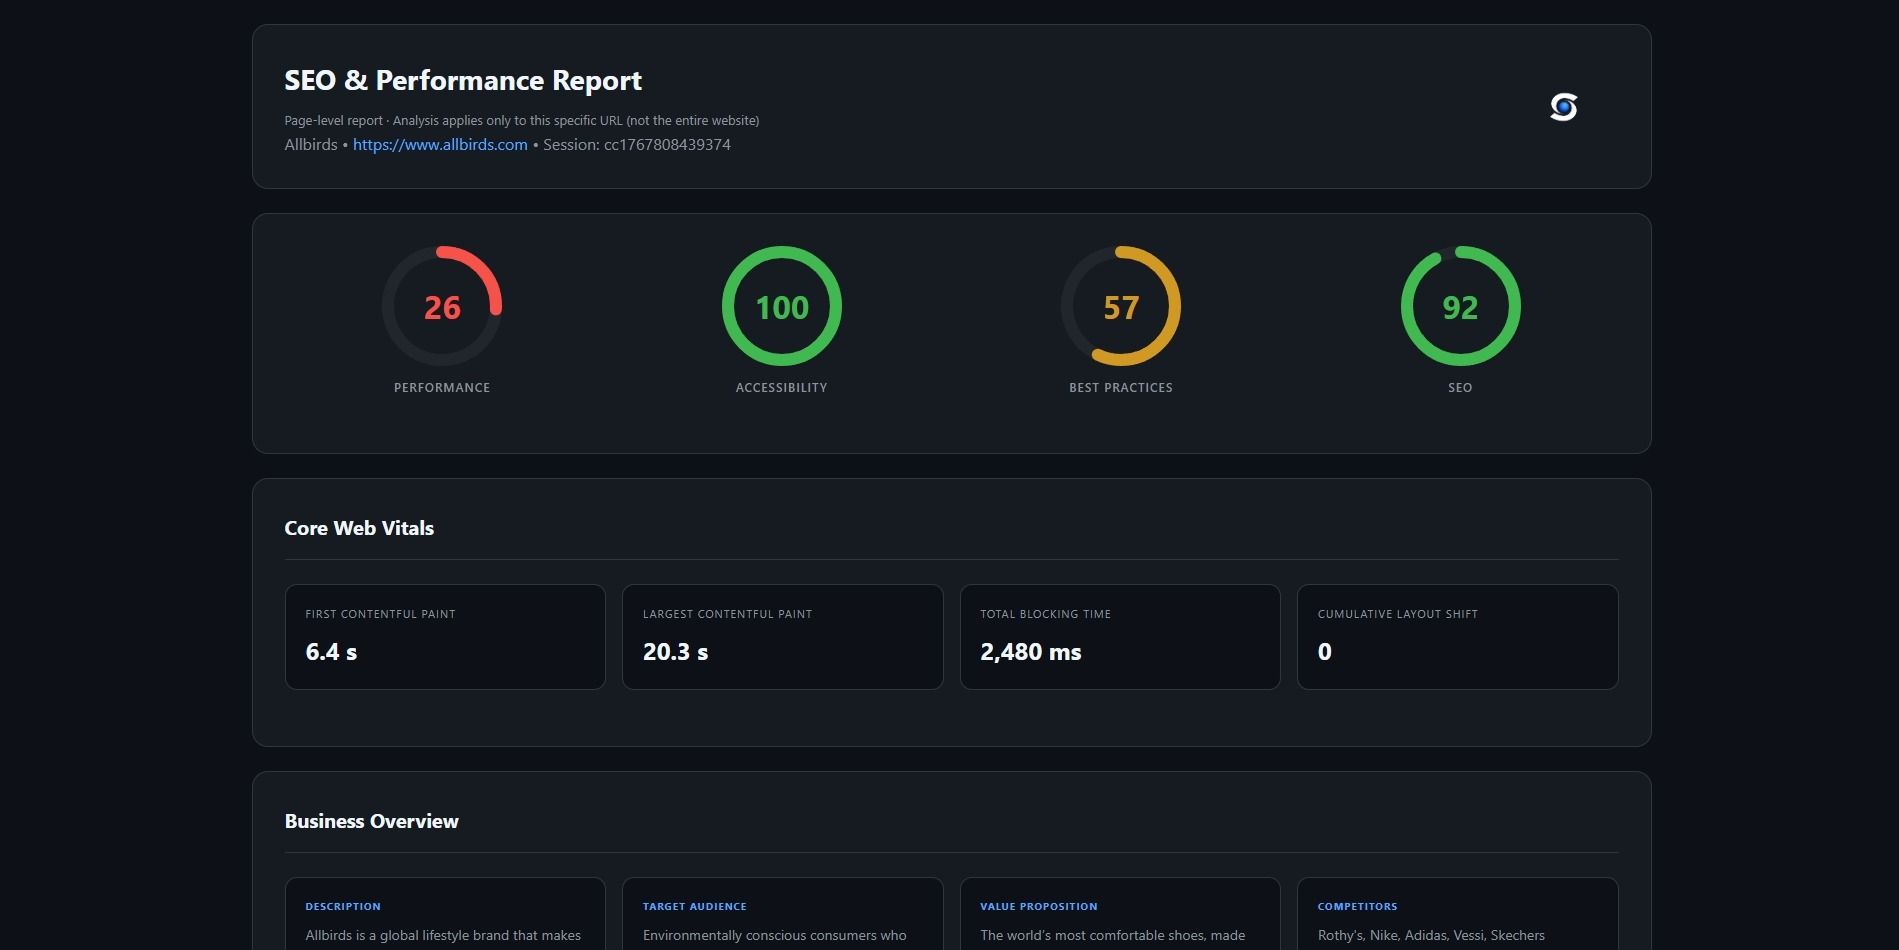Click the Best Practices gauge showing 57

click(x=1121, y=307)
